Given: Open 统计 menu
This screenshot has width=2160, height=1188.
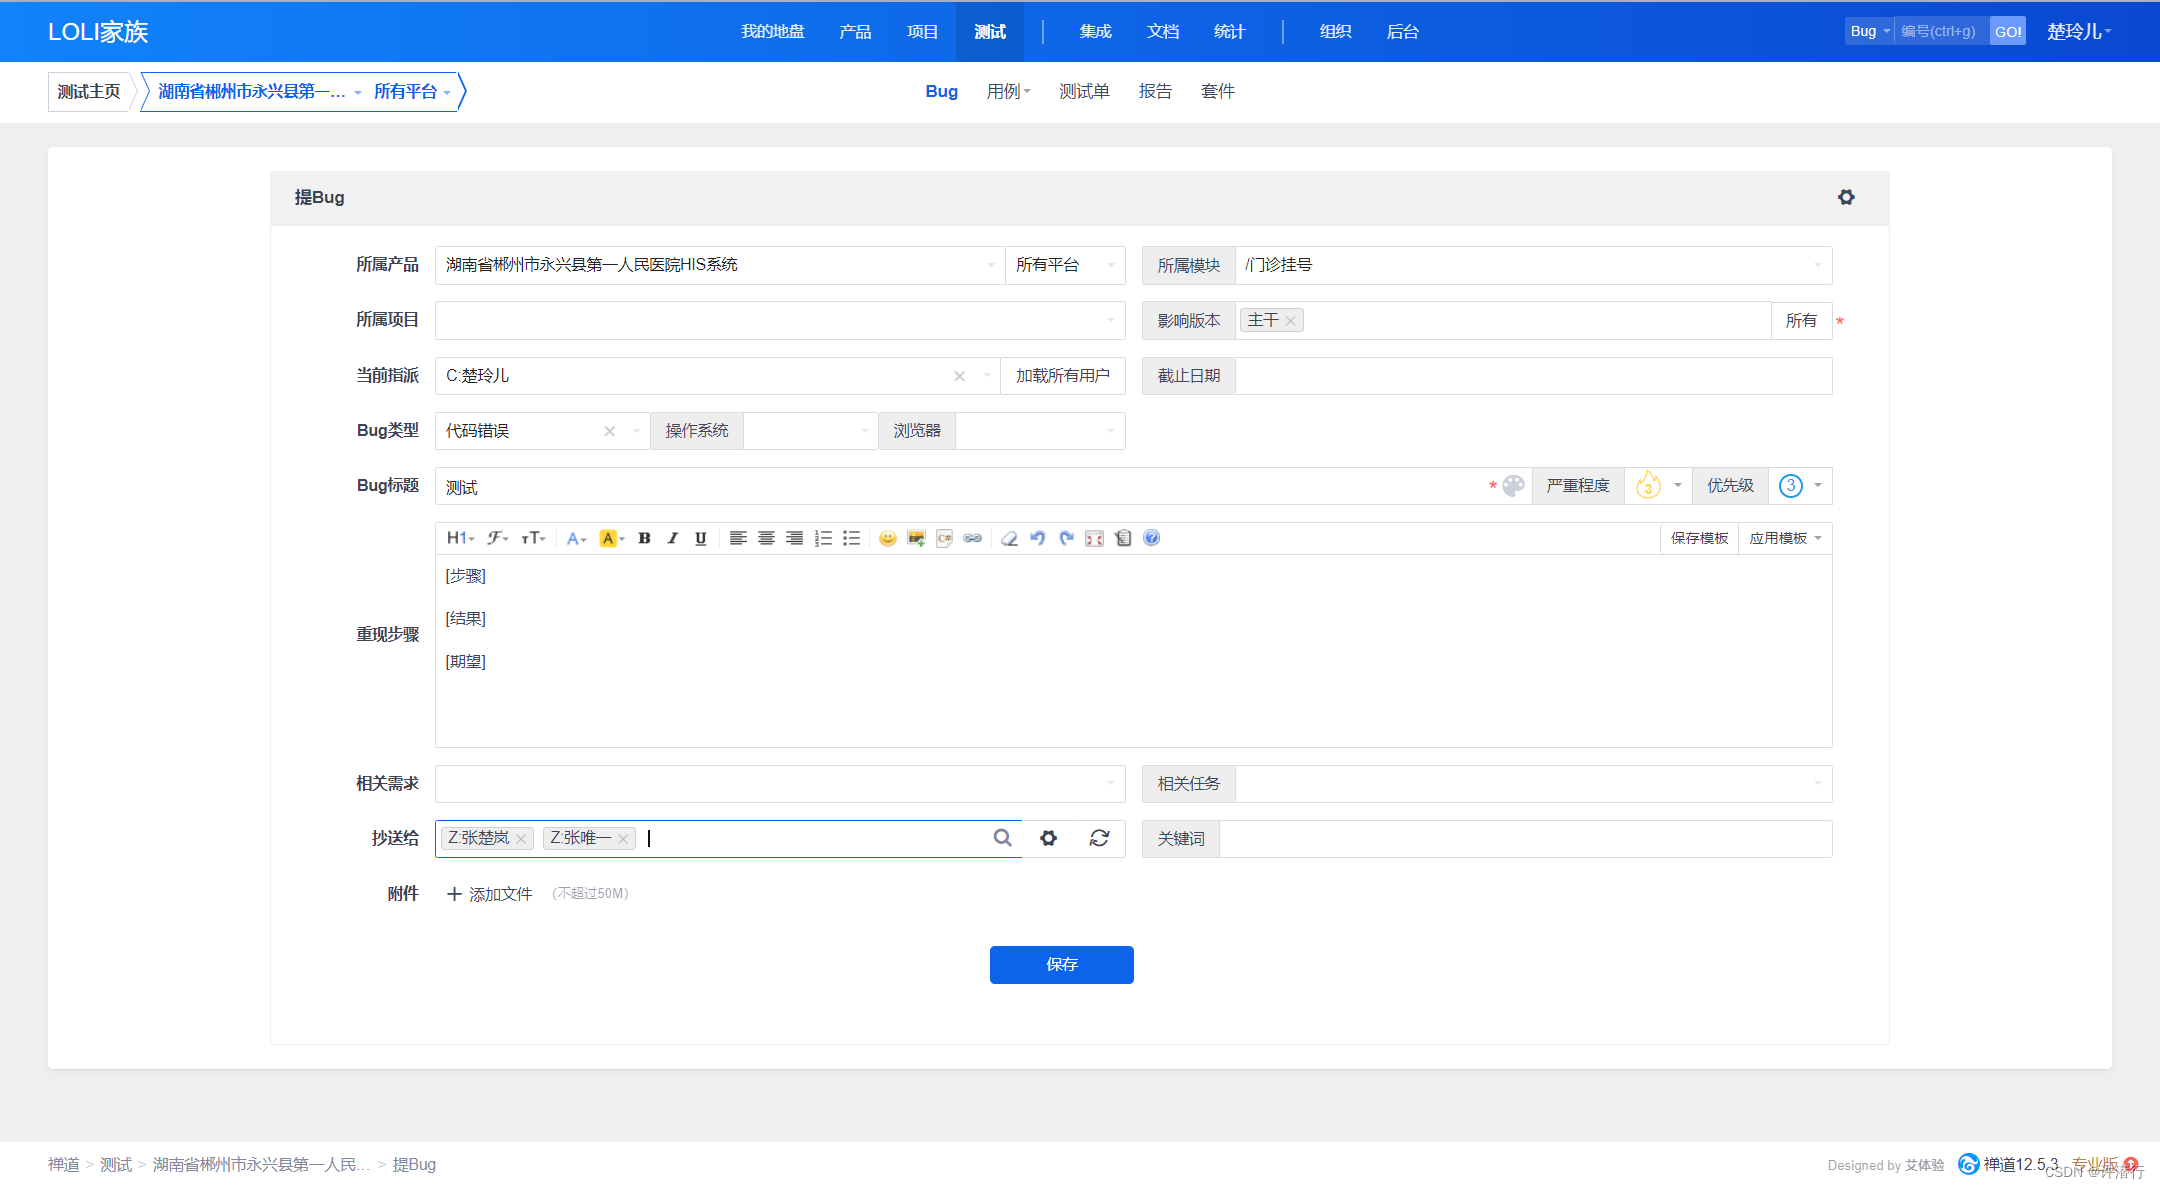Looking at the screenshot, I should click(1229, 31).
